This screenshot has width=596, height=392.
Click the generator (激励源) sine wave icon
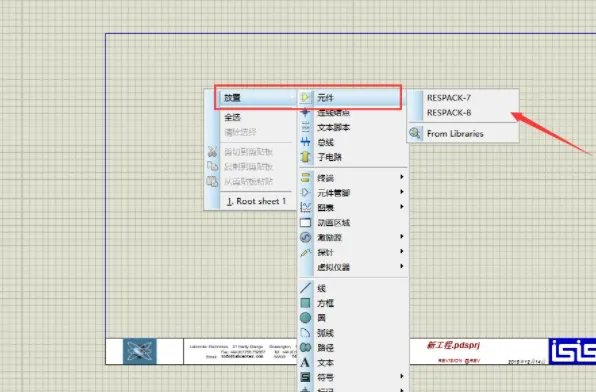[x=305, y=237]
